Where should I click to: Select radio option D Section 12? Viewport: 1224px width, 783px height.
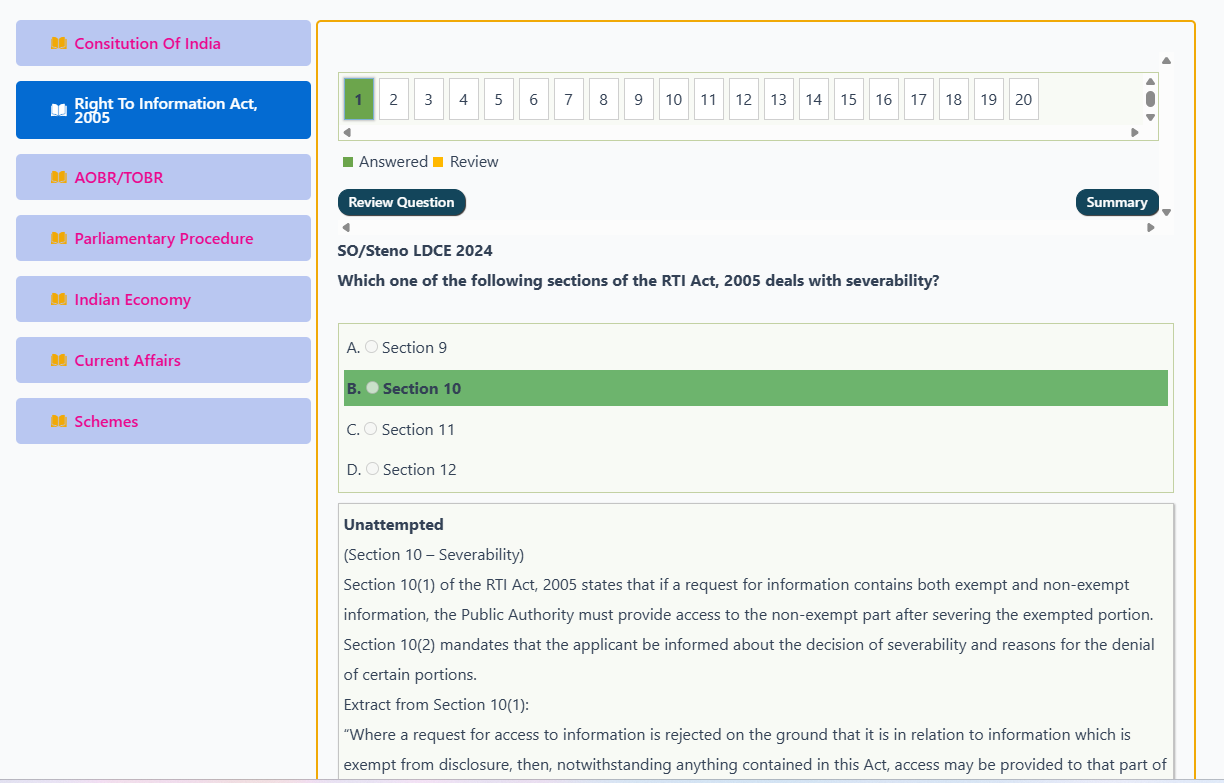[x=373, y=469]
